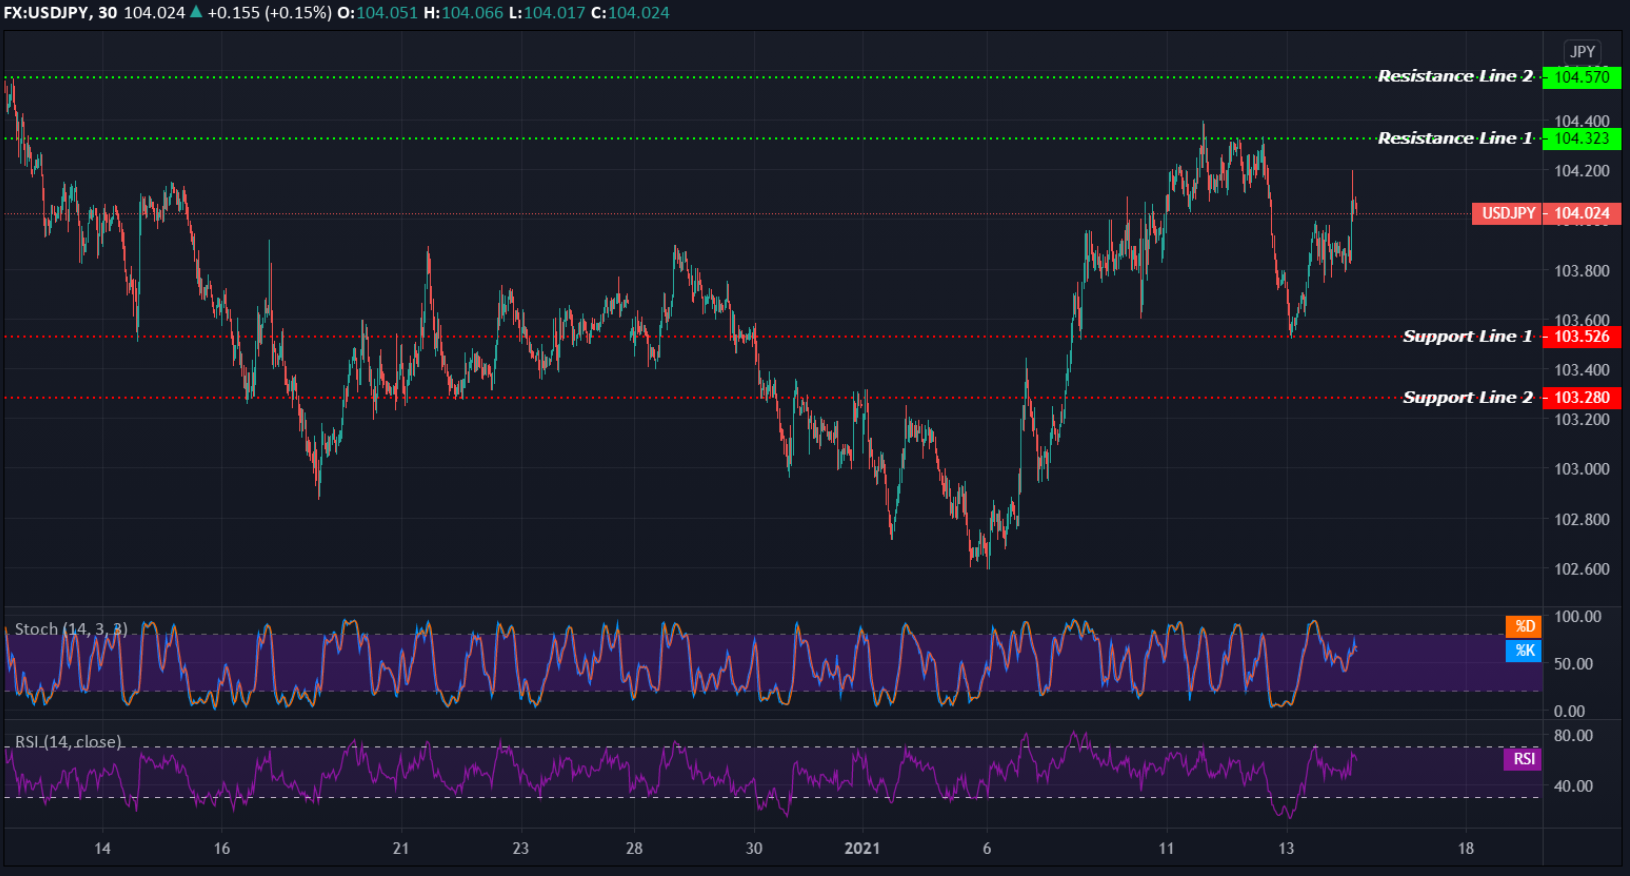Open the RSI (14, close) indicator legend
Image resolution: width=1630 pixels, height=876 pixels.
[68, 742]
